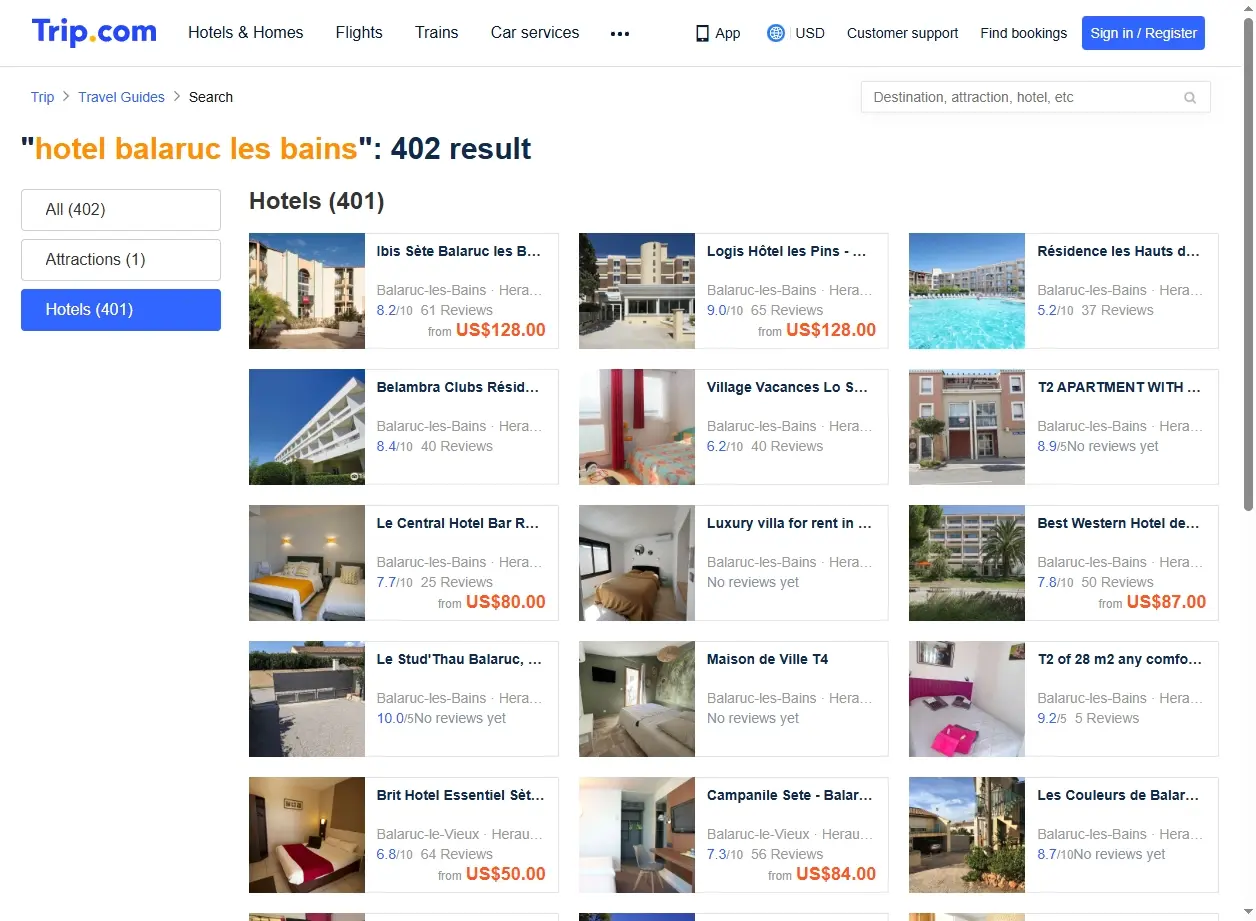The image size is (1256, 921).
Task: Open Luxury villa for rent thumbnail
Action: tap(637, 563)
